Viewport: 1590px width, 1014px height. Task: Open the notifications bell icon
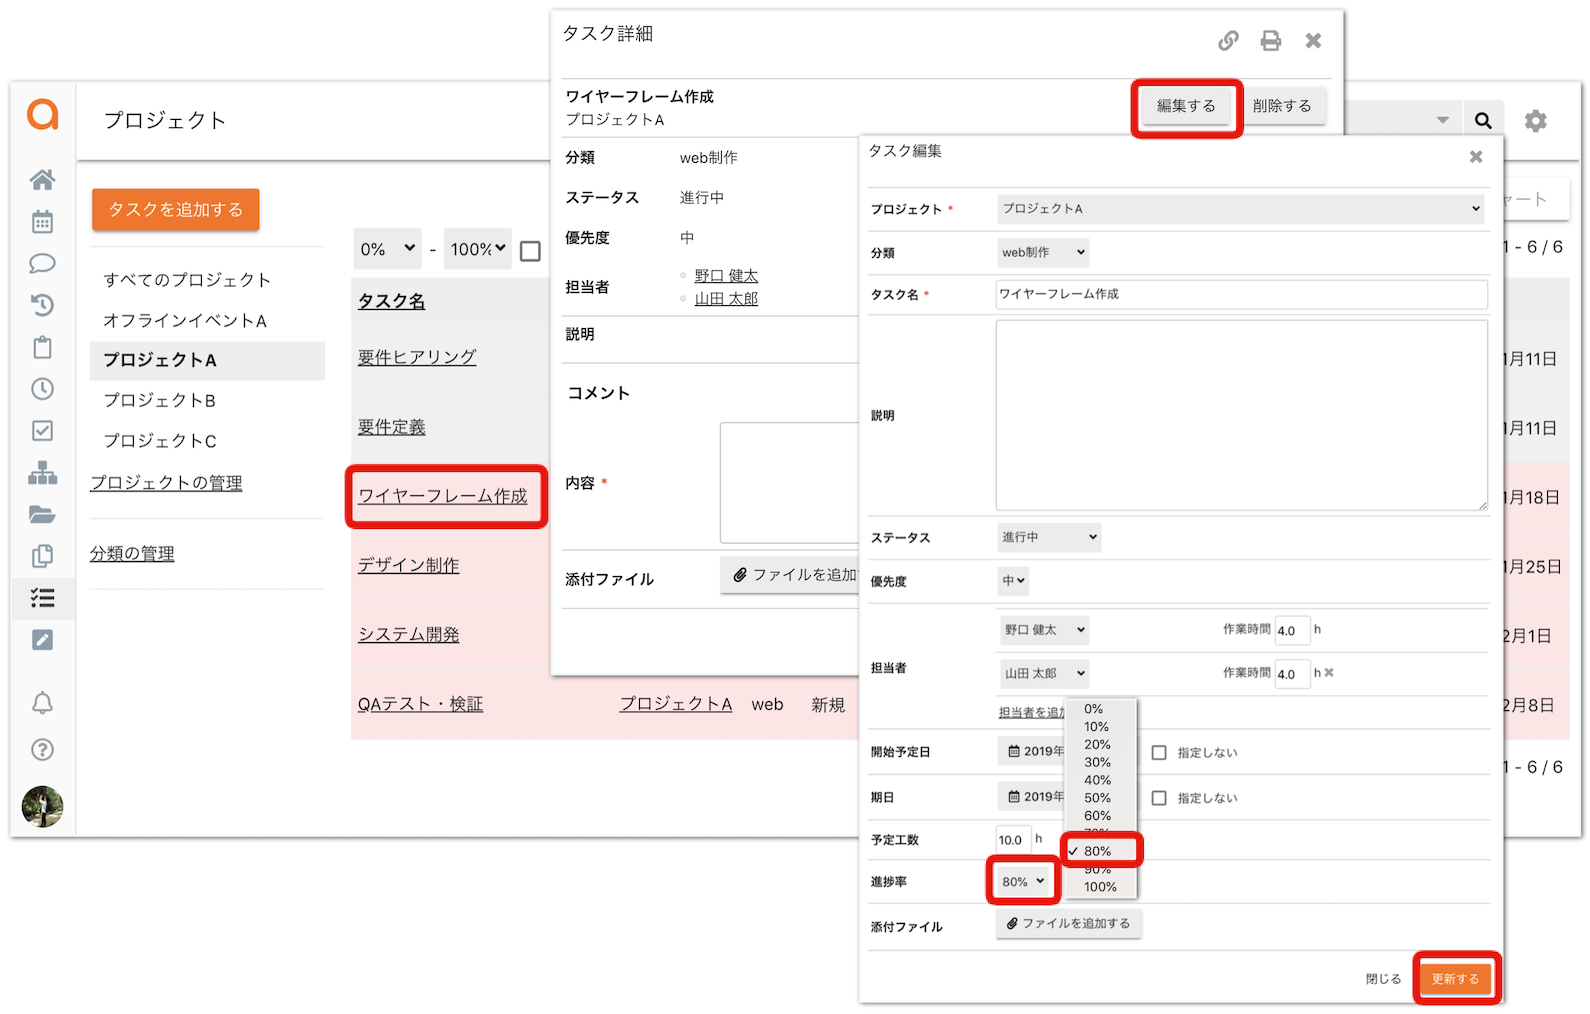pos(42,703)
